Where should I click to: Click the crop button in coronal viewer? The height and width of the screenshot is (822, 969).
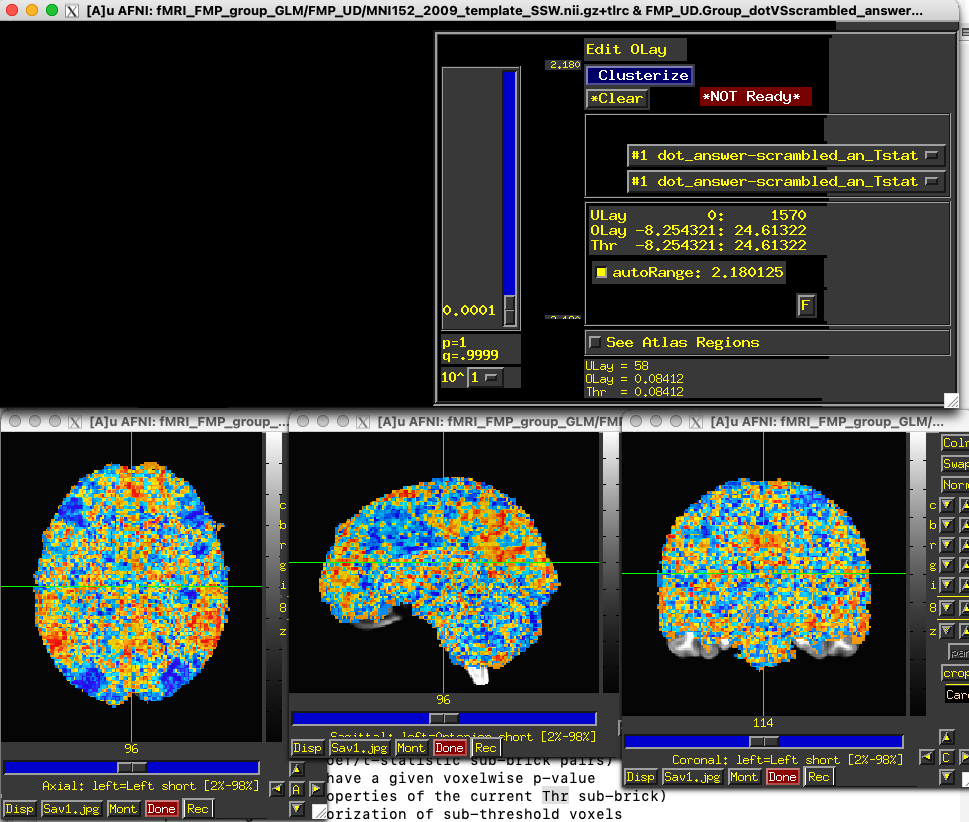(956, 674)
